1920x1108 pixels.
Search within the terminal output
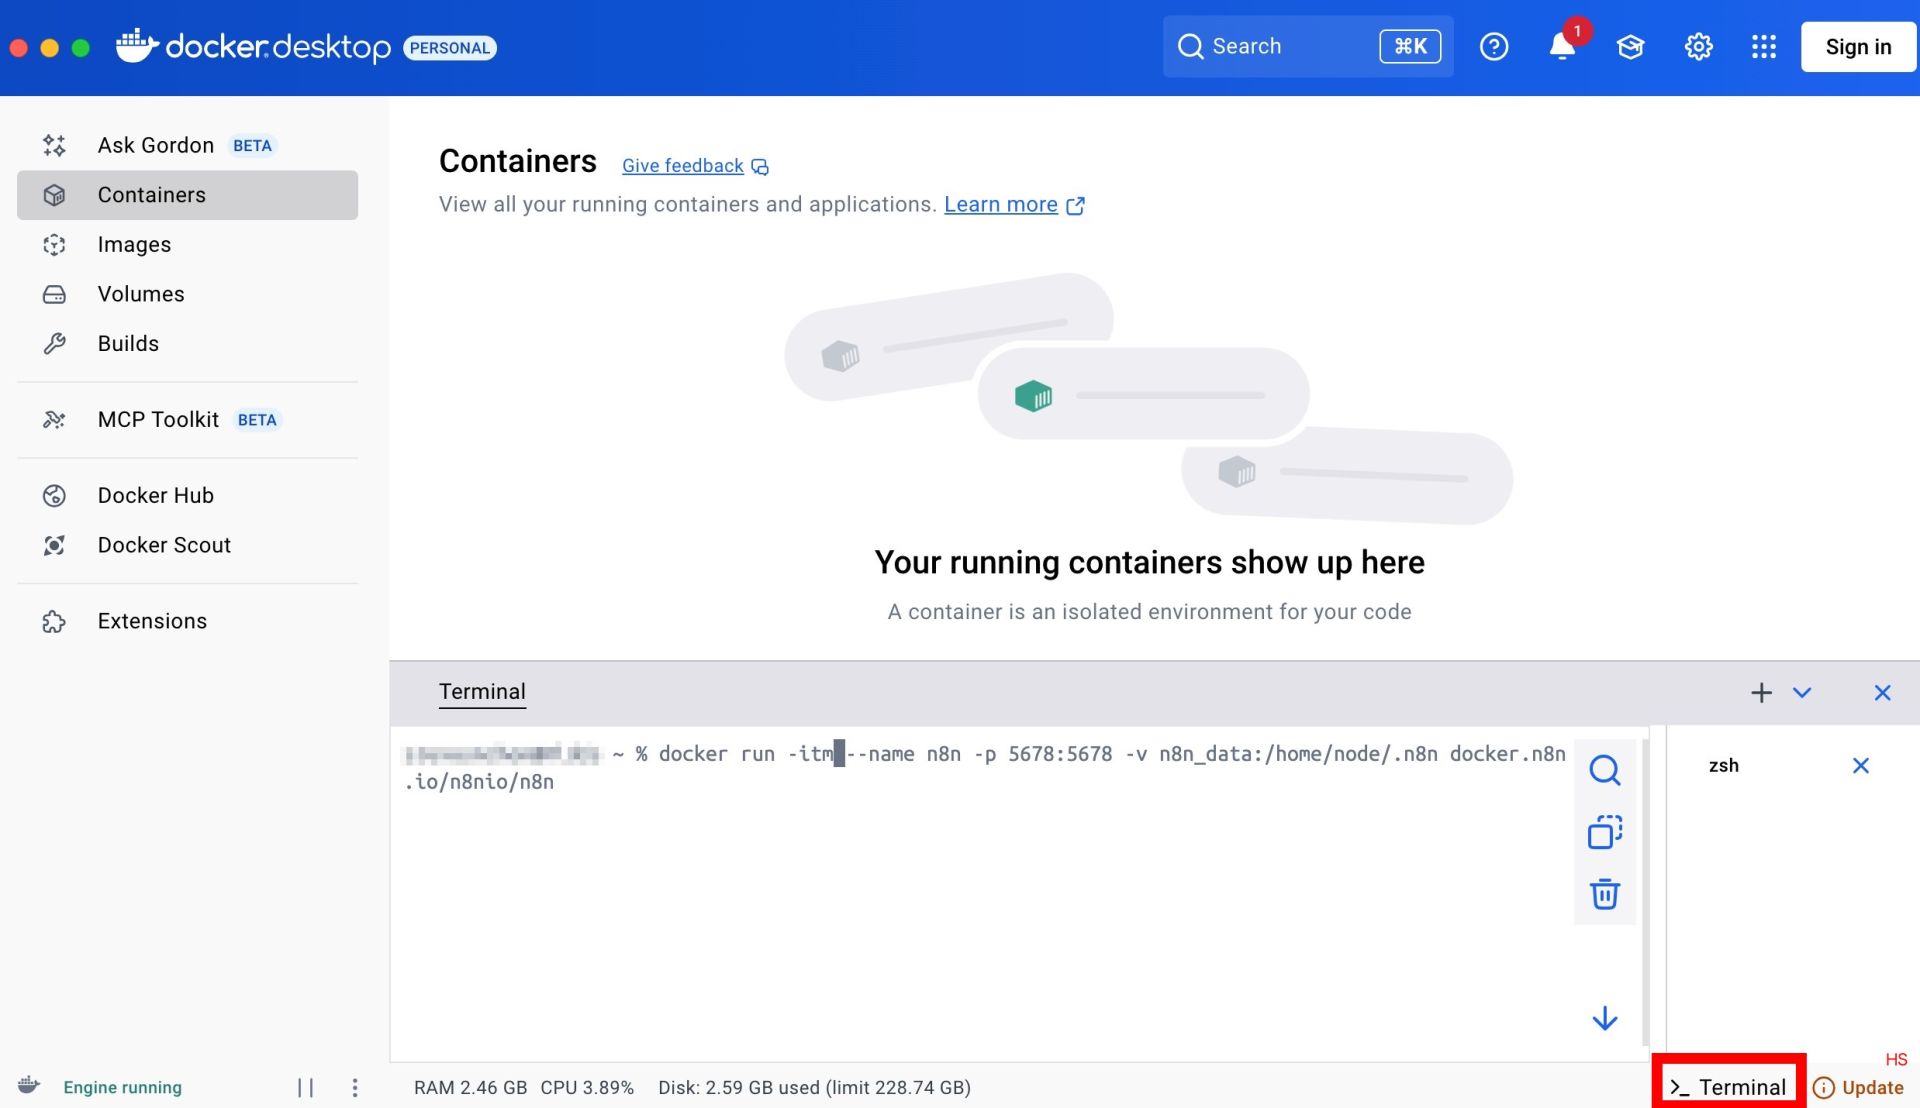pos(1605,770)
